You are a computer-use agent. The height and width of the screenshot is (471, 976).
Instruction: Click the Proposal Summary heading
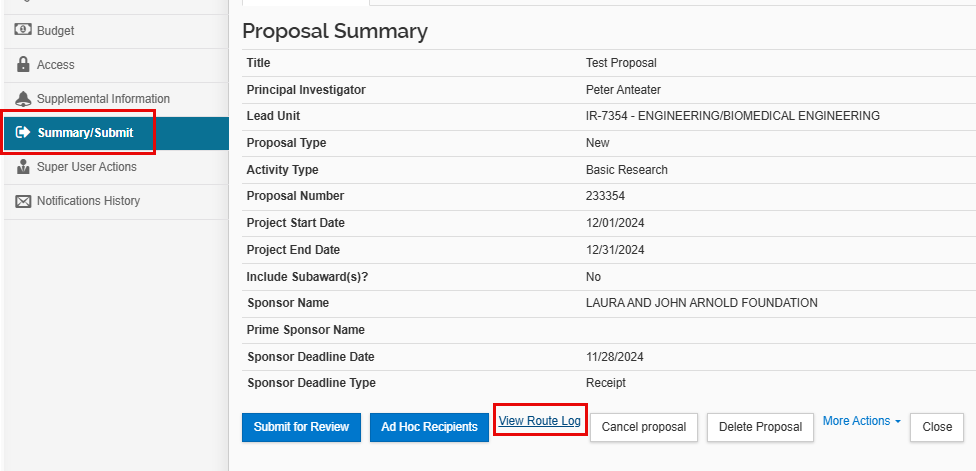pos(335,31)
